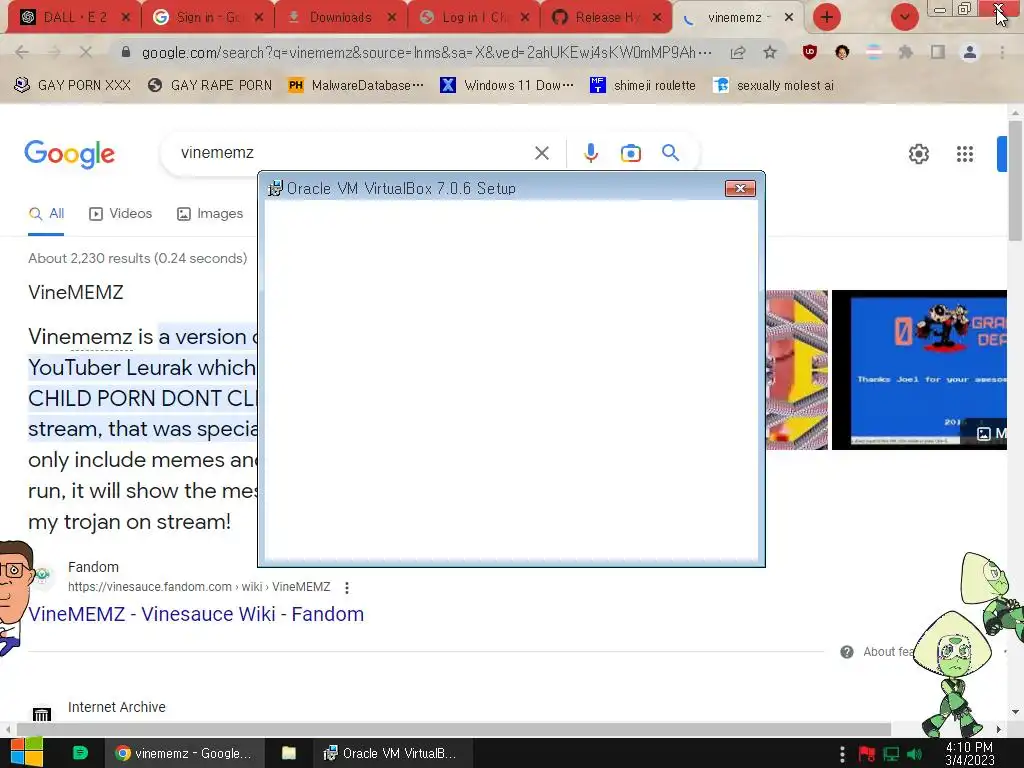
Task: Click the vertical page scrollbar thumb
Action: pos(1016,181)
